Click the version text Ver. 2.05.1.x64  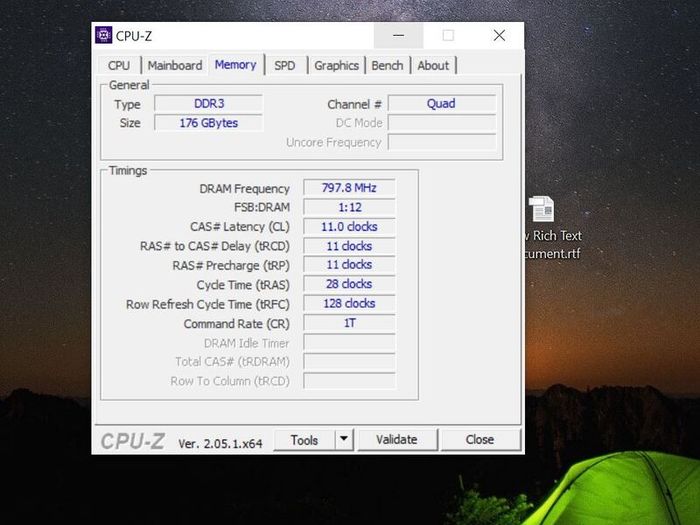click(220, 444)
